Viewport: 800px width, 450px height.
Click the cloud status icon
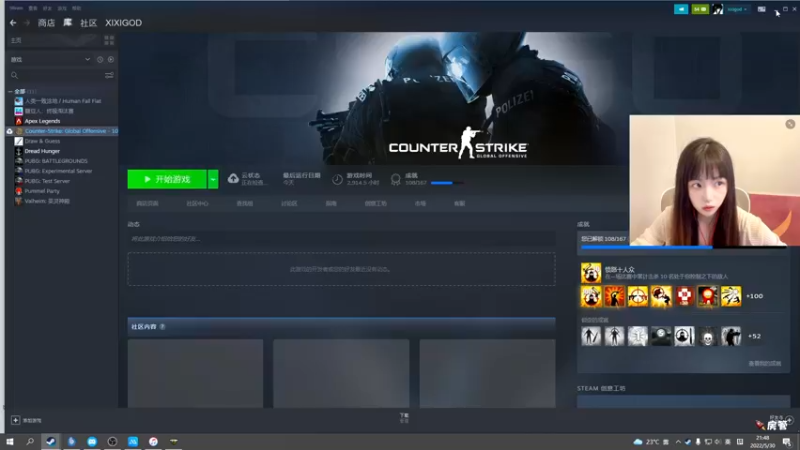[x=233, y=179]
